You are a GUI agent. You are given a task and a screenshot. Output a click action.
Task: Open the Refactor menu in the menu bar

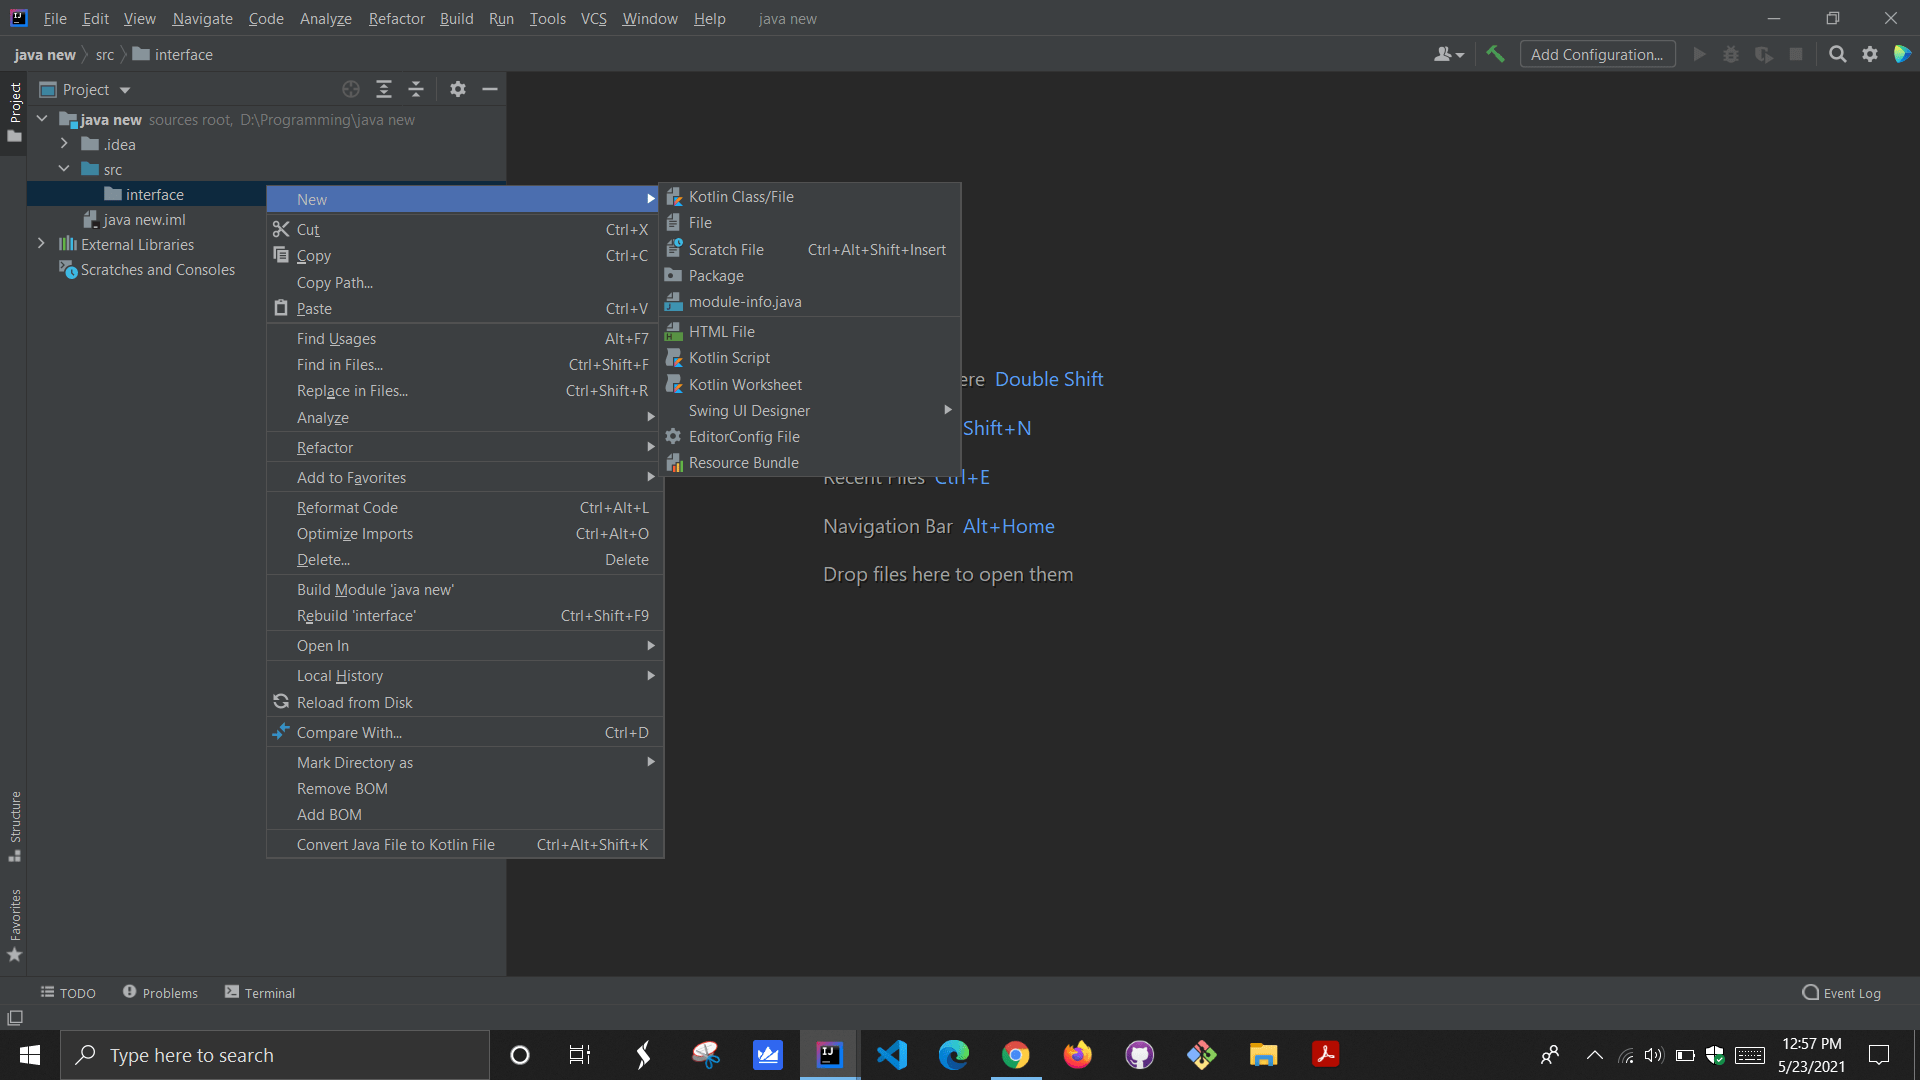tap(396, 18)
